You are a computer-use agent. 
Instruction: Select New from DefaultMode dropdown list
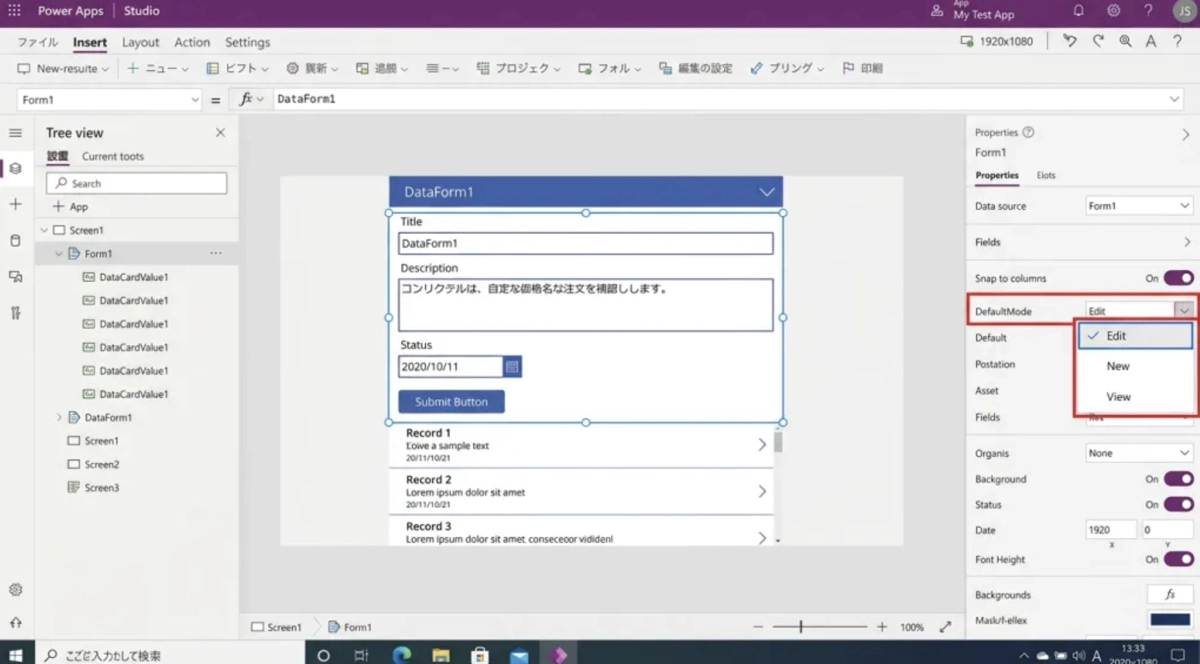pyautogui.click(x=1118, y=366)
